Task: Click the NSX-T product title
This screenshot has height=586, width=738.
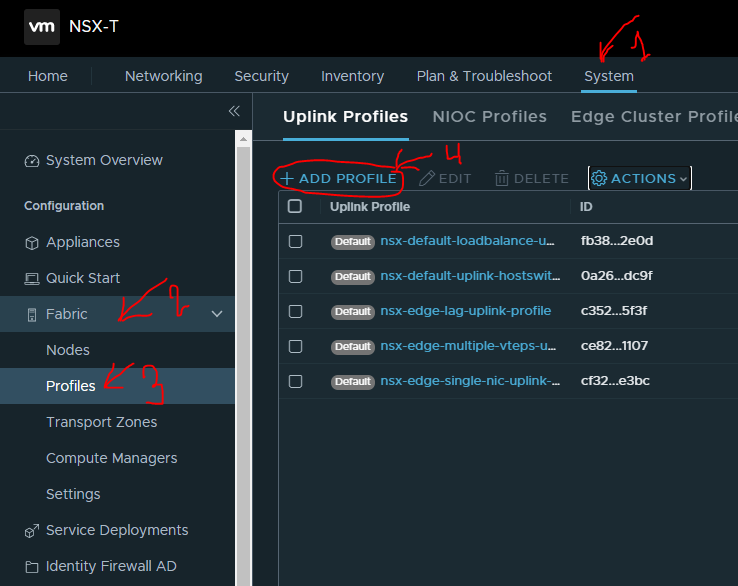Action: click(x=94, y=26)
